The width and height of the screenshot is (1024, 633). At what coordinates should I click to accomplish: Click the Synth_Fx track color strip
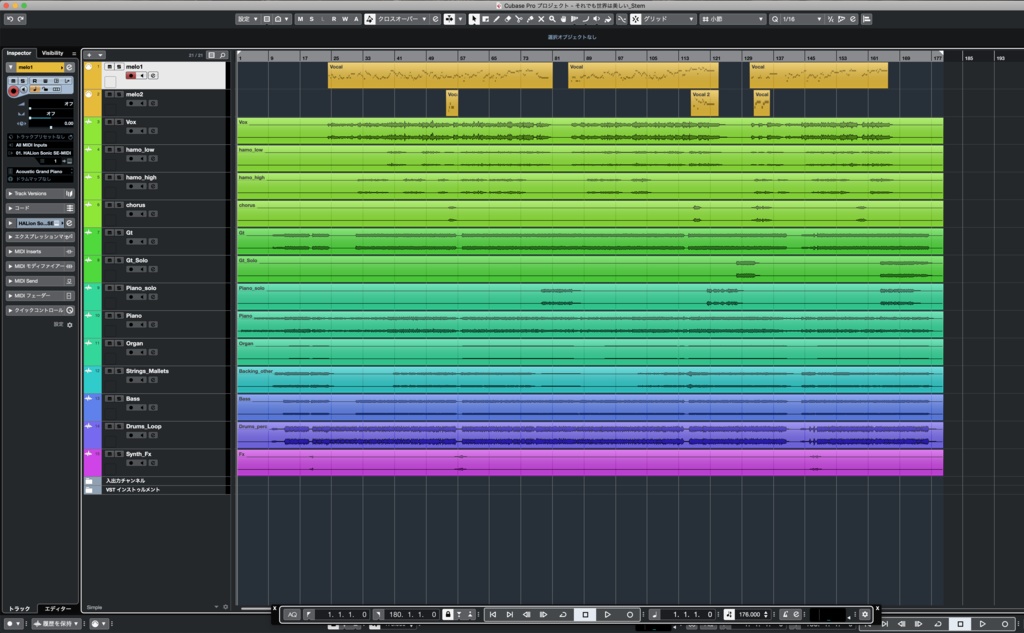pos(92,462)
